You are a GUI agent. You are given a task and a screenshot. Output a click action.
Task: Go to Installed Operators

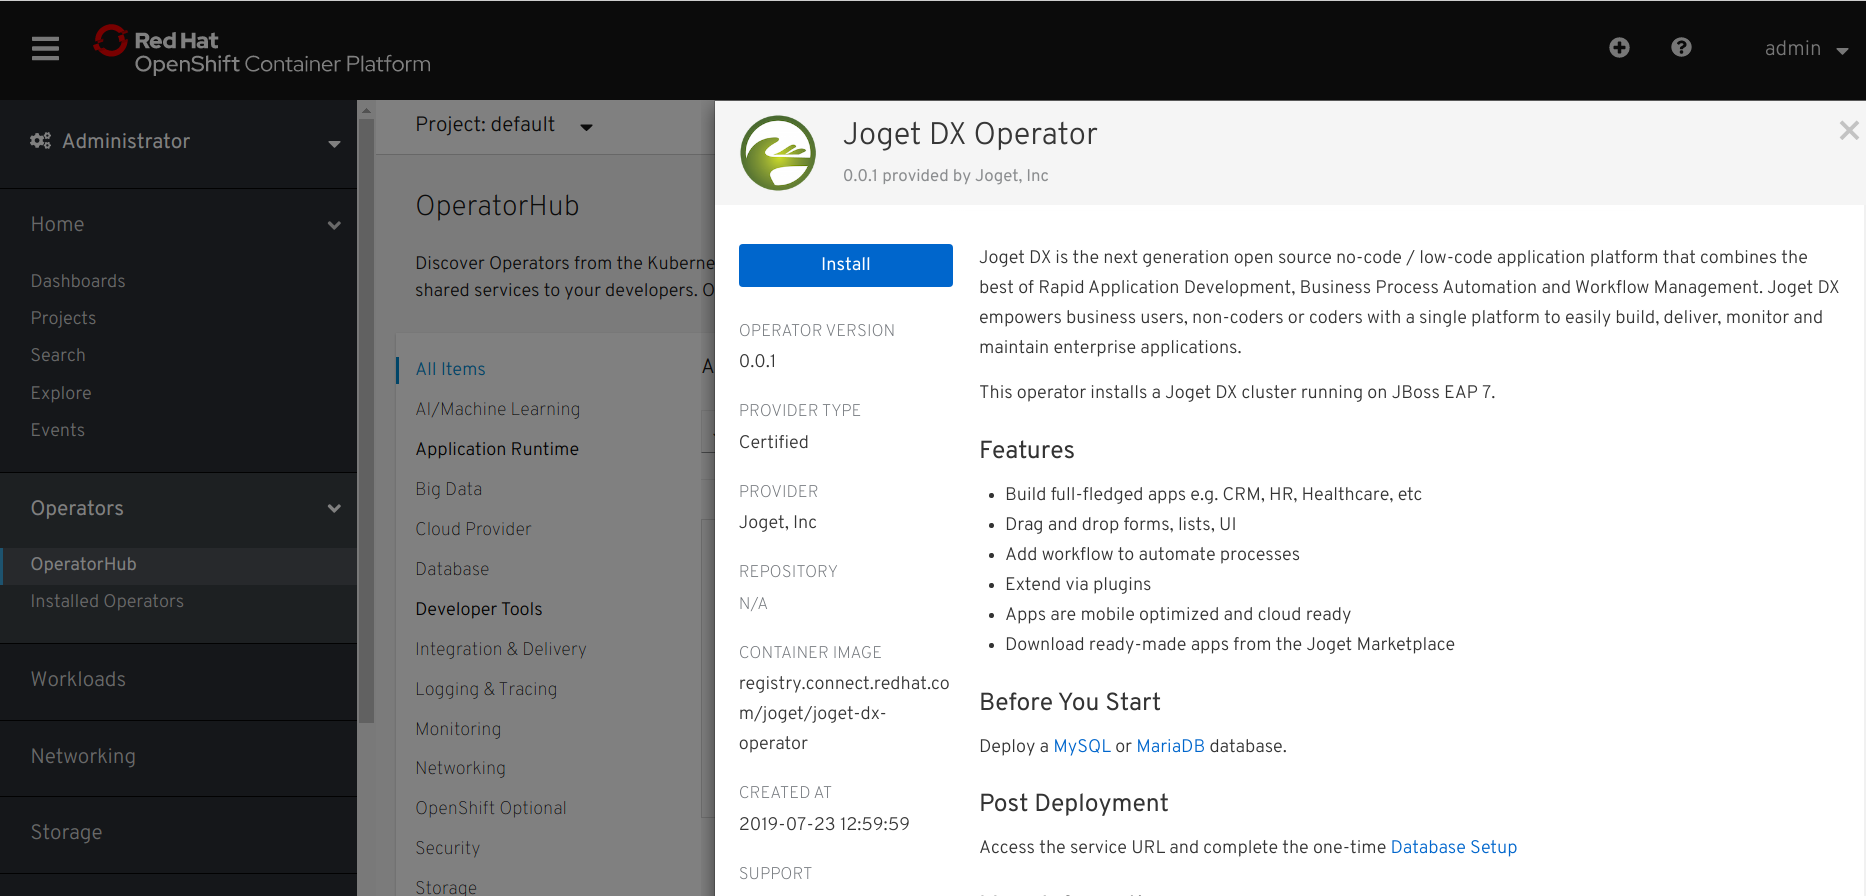tap(107, 601)
